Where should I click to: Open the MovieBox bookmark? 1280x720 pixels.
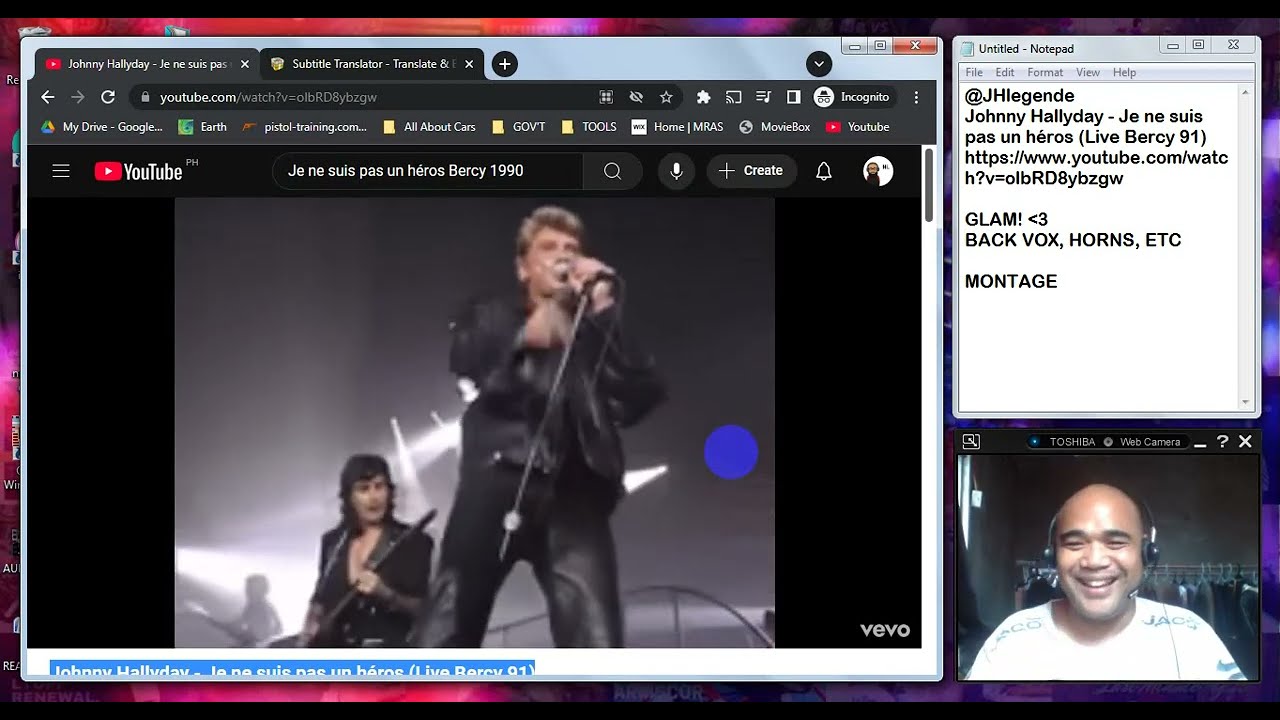click(774, 127)
